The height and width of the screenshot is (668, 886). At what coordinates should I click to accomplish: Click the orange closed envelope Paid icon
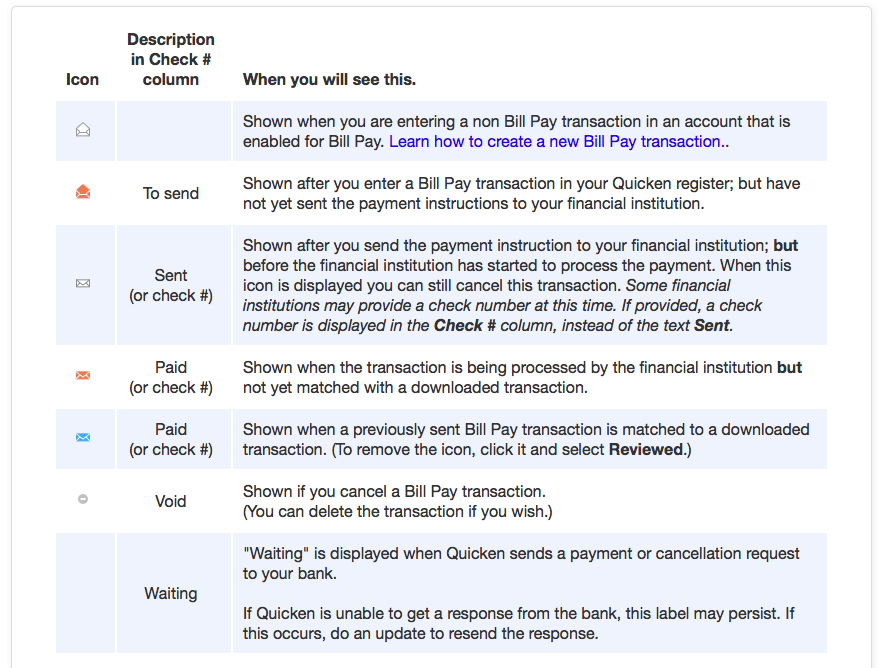83,375
